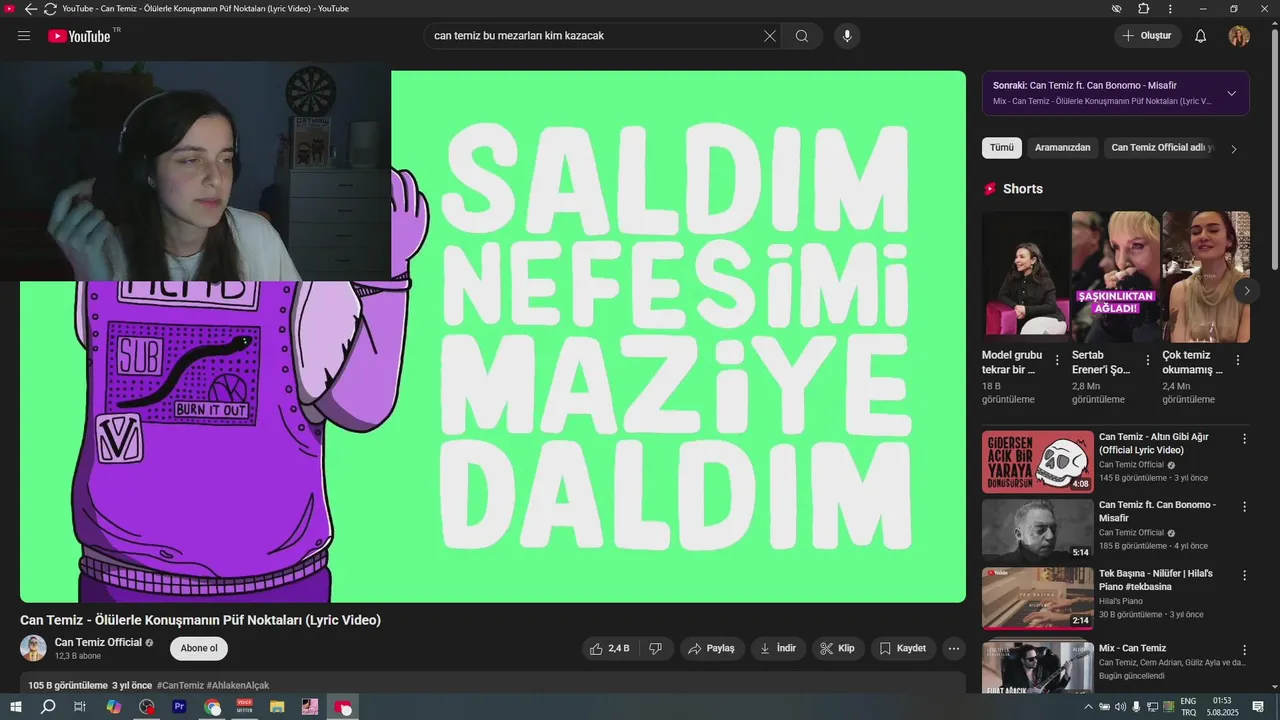
Task: Click the tracking-protection eye icon in title bar
Action: pos(1117,9)
